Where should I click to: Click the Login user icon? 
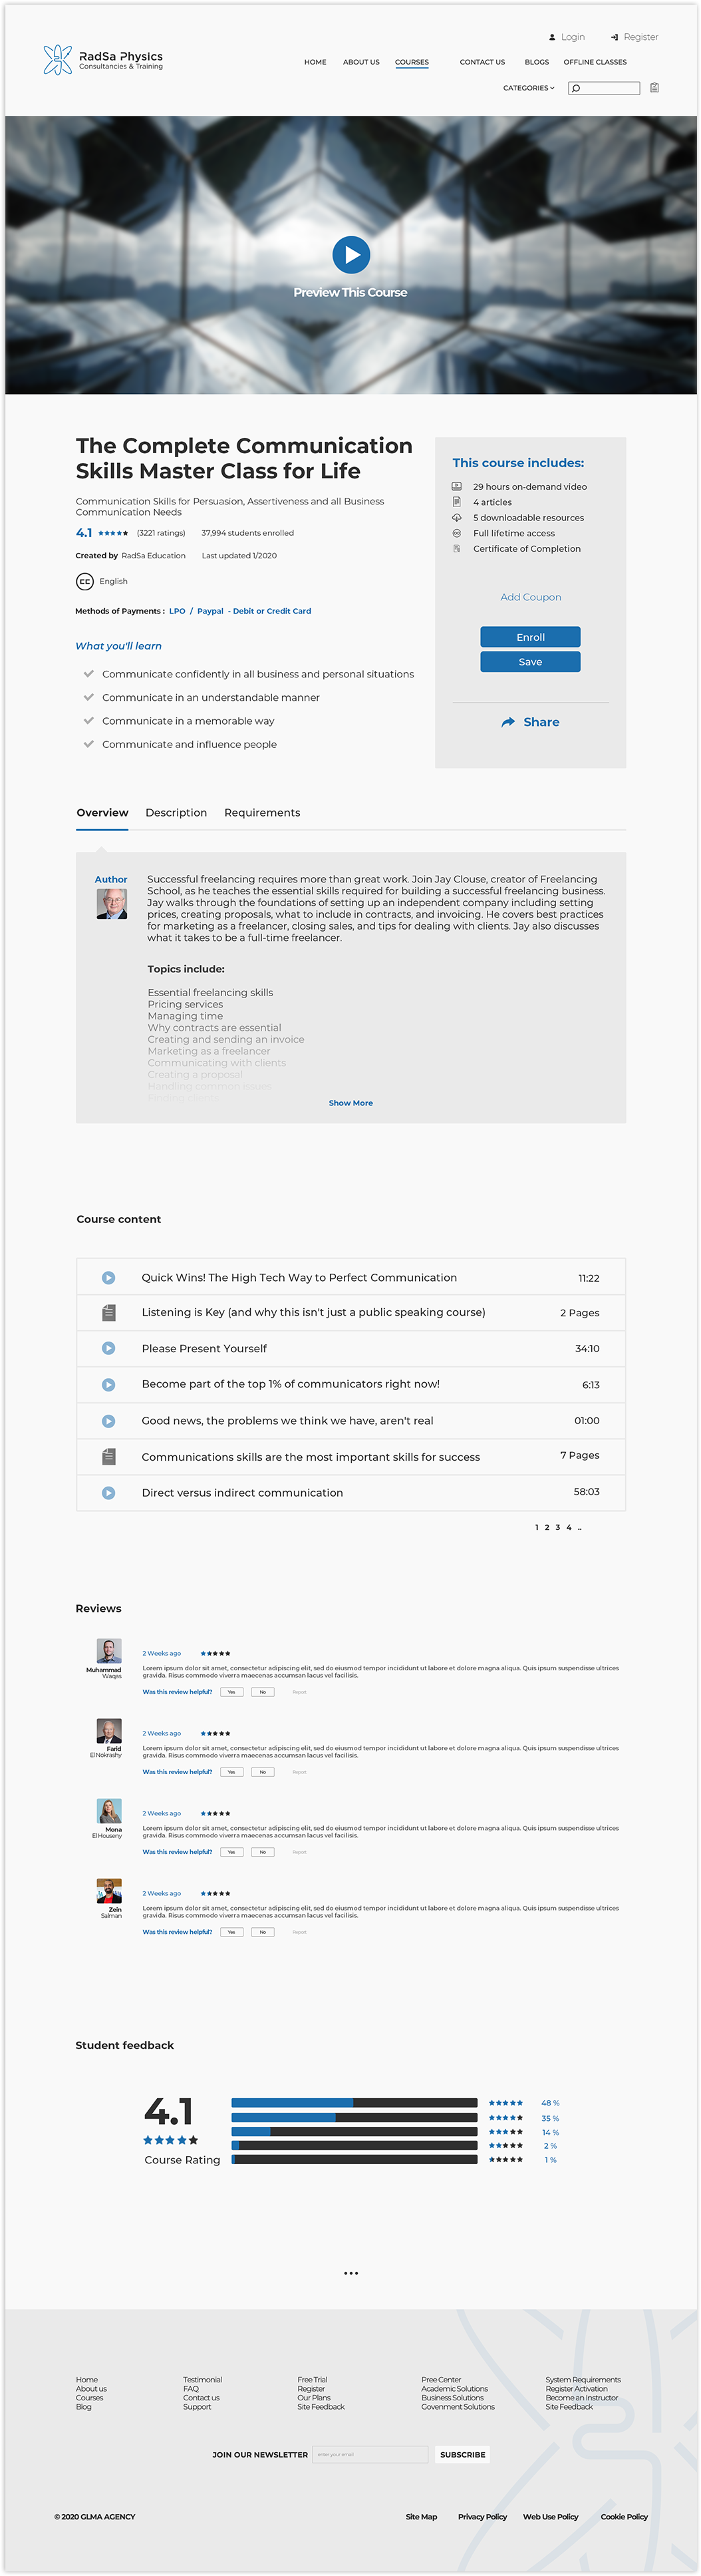click(552, 38)
